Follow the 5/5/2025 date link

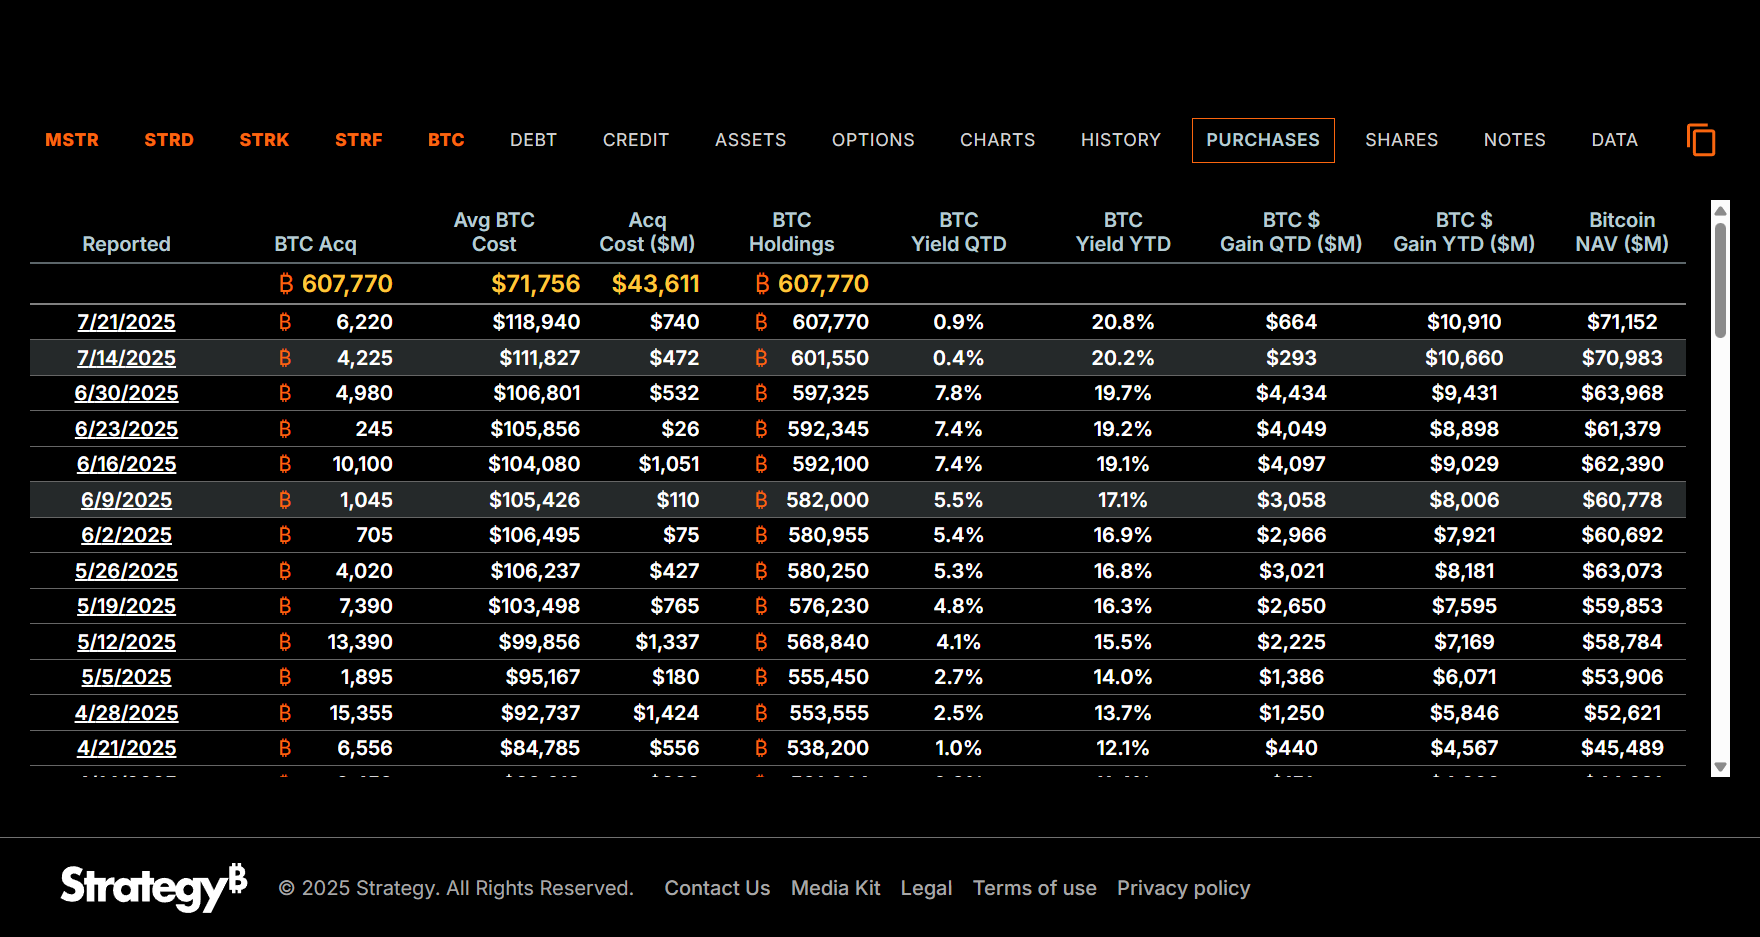(126, 677)
